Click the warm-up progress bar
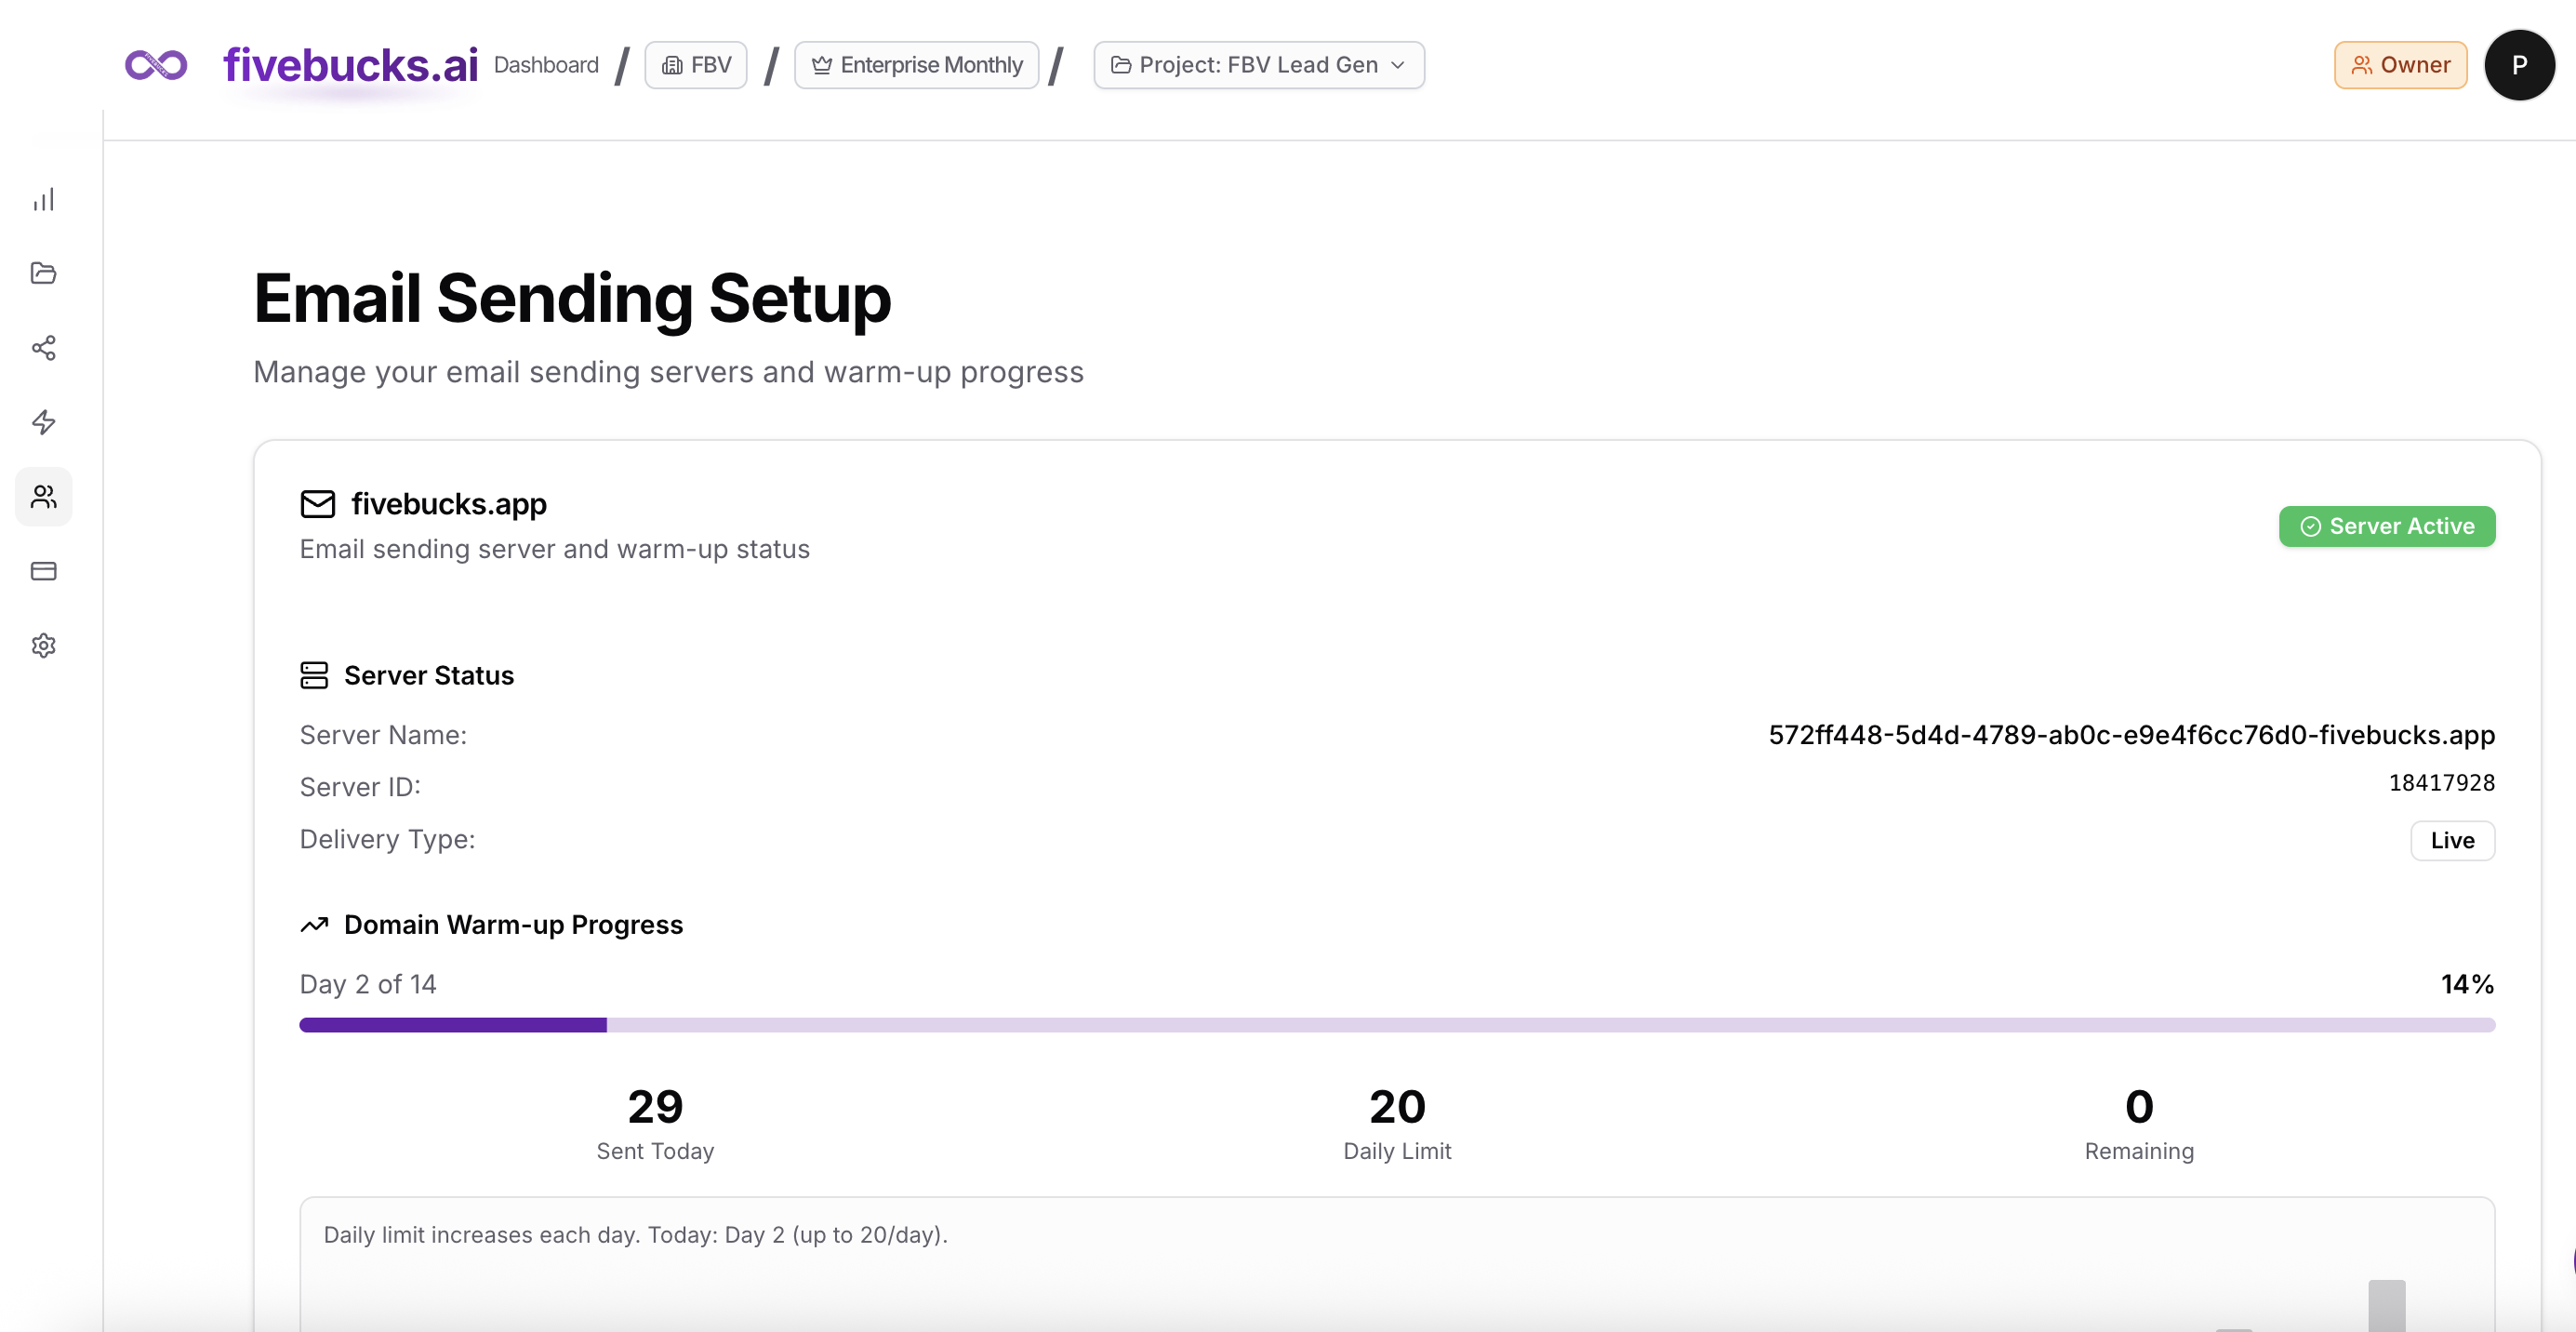The height and width of the screenshot is (1332, 2576). point(1396,1025)
